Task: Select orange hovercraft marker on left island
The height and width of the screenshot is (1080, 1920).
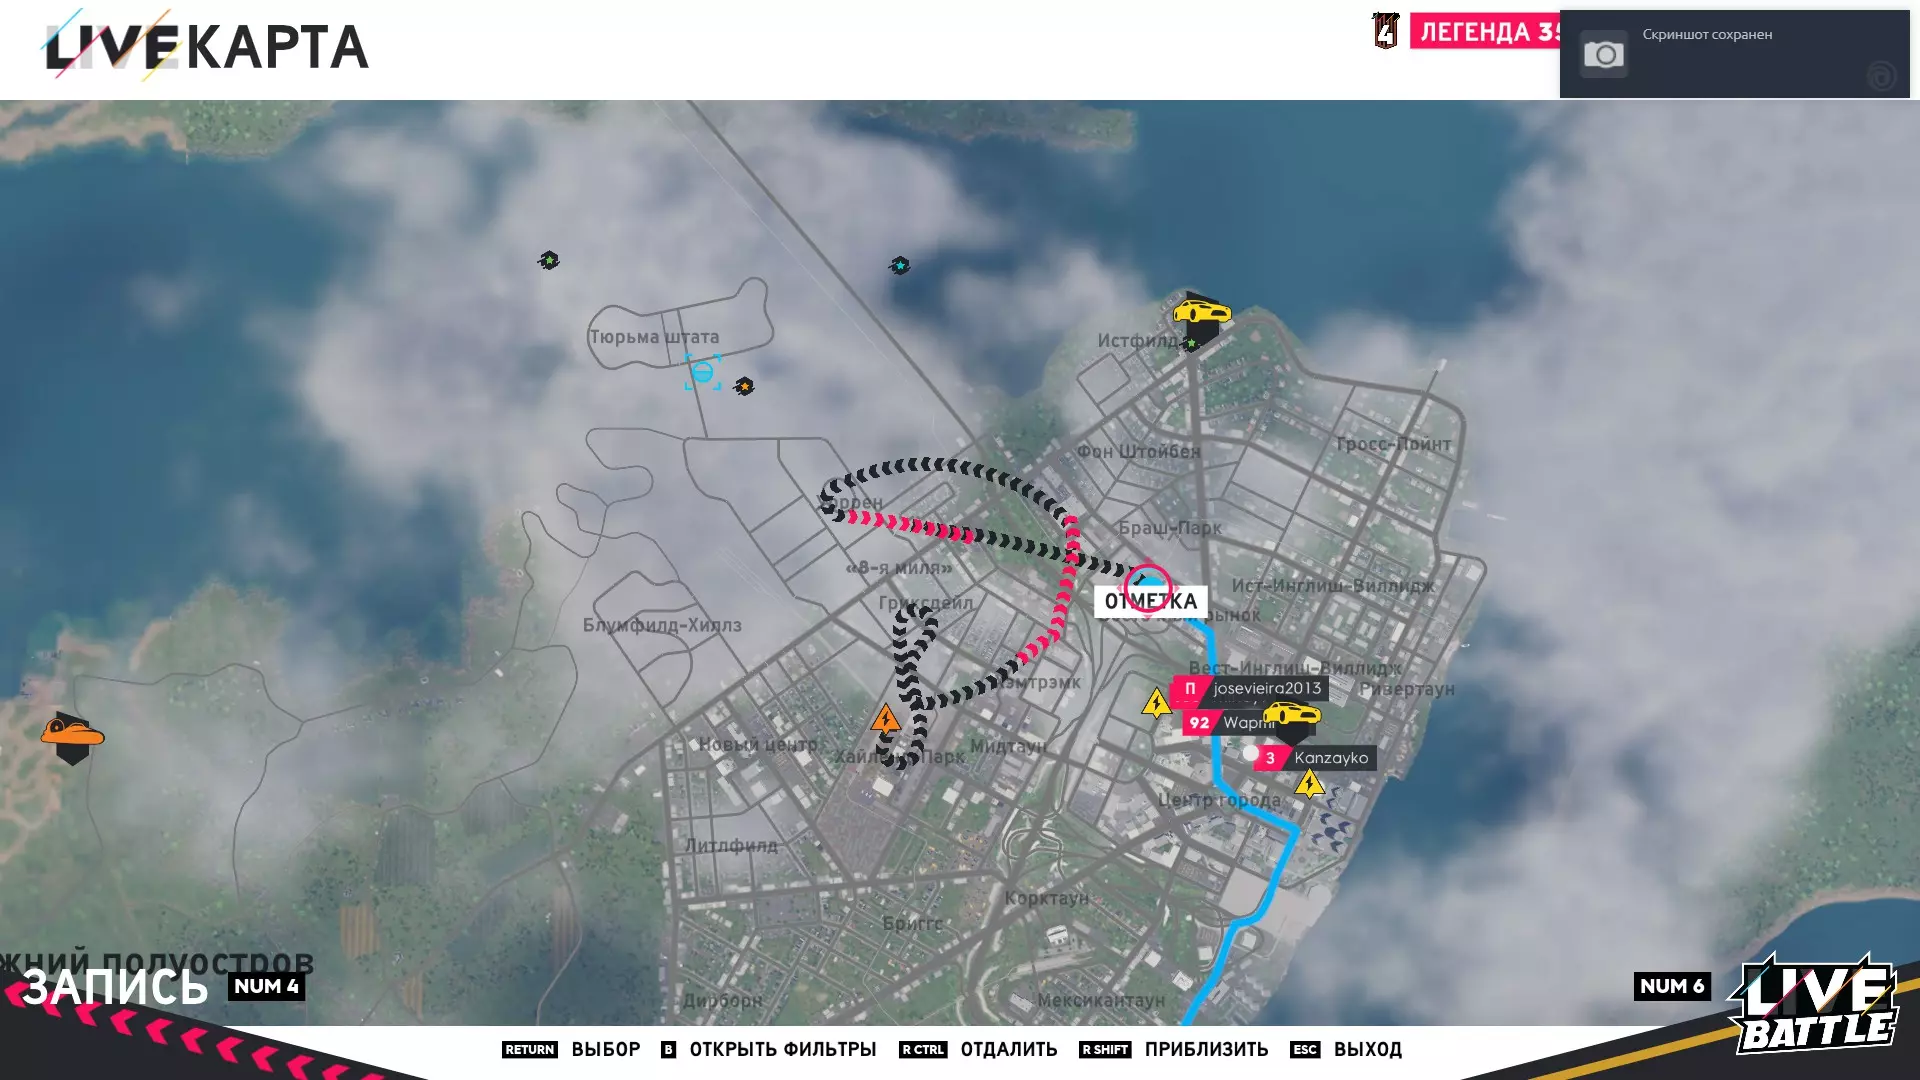Action: [x=72, y=735]
